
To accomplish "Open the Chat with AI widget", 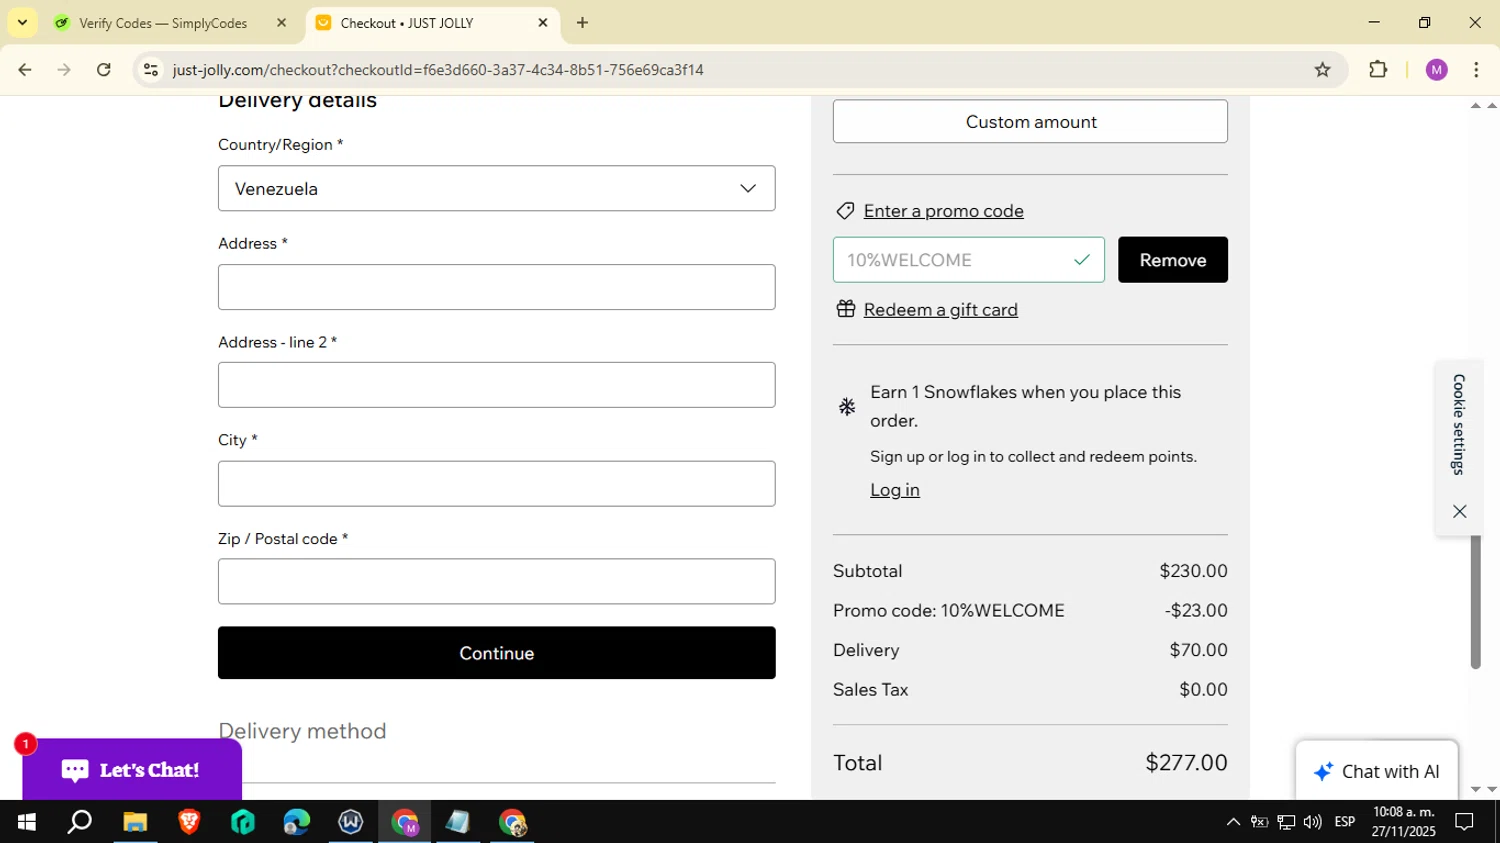I will coord(1376,771).
